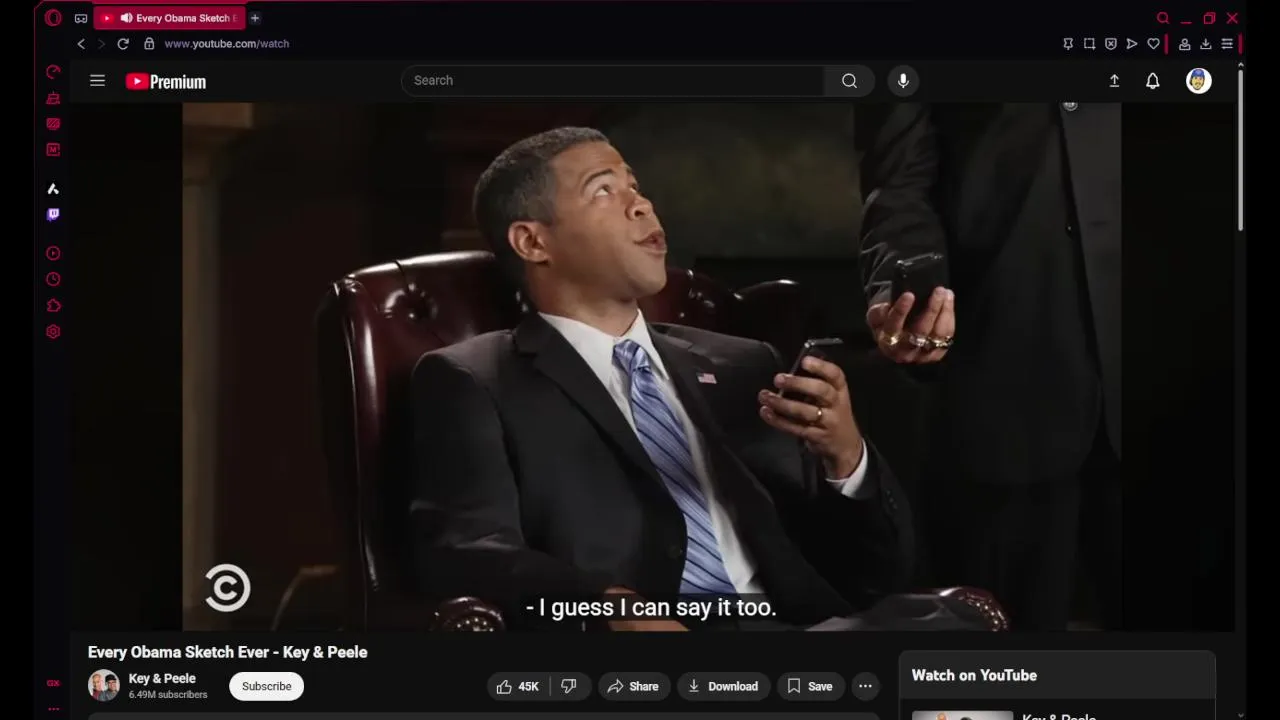Like the video with 45K likes
Image resolution: width=1280 pixels, height=720 pixels.
click(x=518, y=686)
